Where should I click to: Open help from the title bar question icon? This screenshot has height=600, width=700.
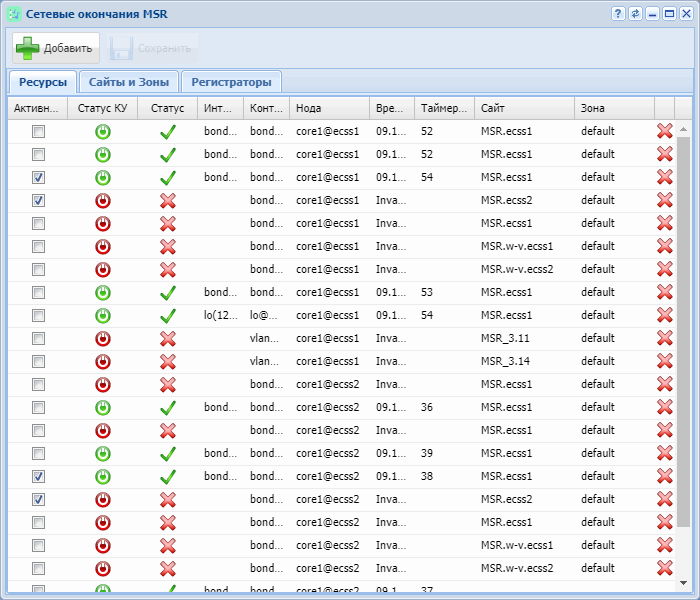[619, 13]
